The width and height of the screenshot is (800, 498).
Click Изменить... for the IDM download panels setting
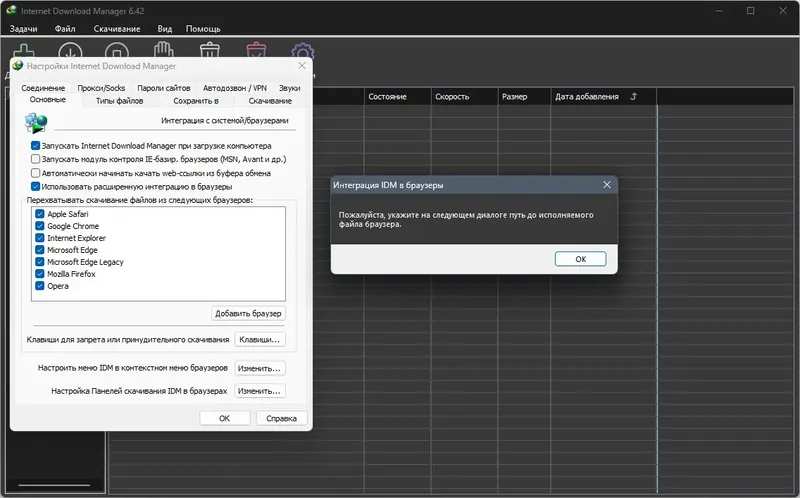tap(259, 391)
